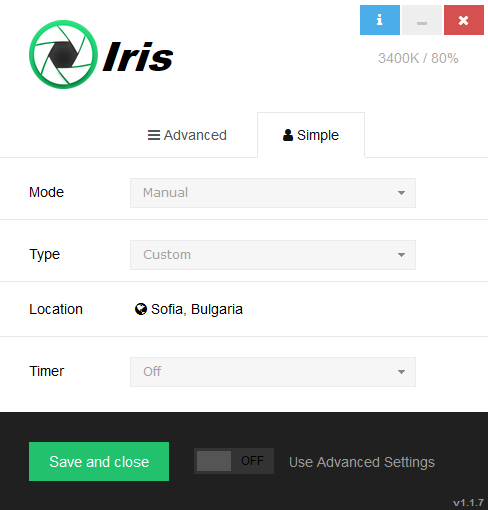Click the v1.1.7 version label
The height and width of the screenshot is (510, 488).
click(468, 503)
